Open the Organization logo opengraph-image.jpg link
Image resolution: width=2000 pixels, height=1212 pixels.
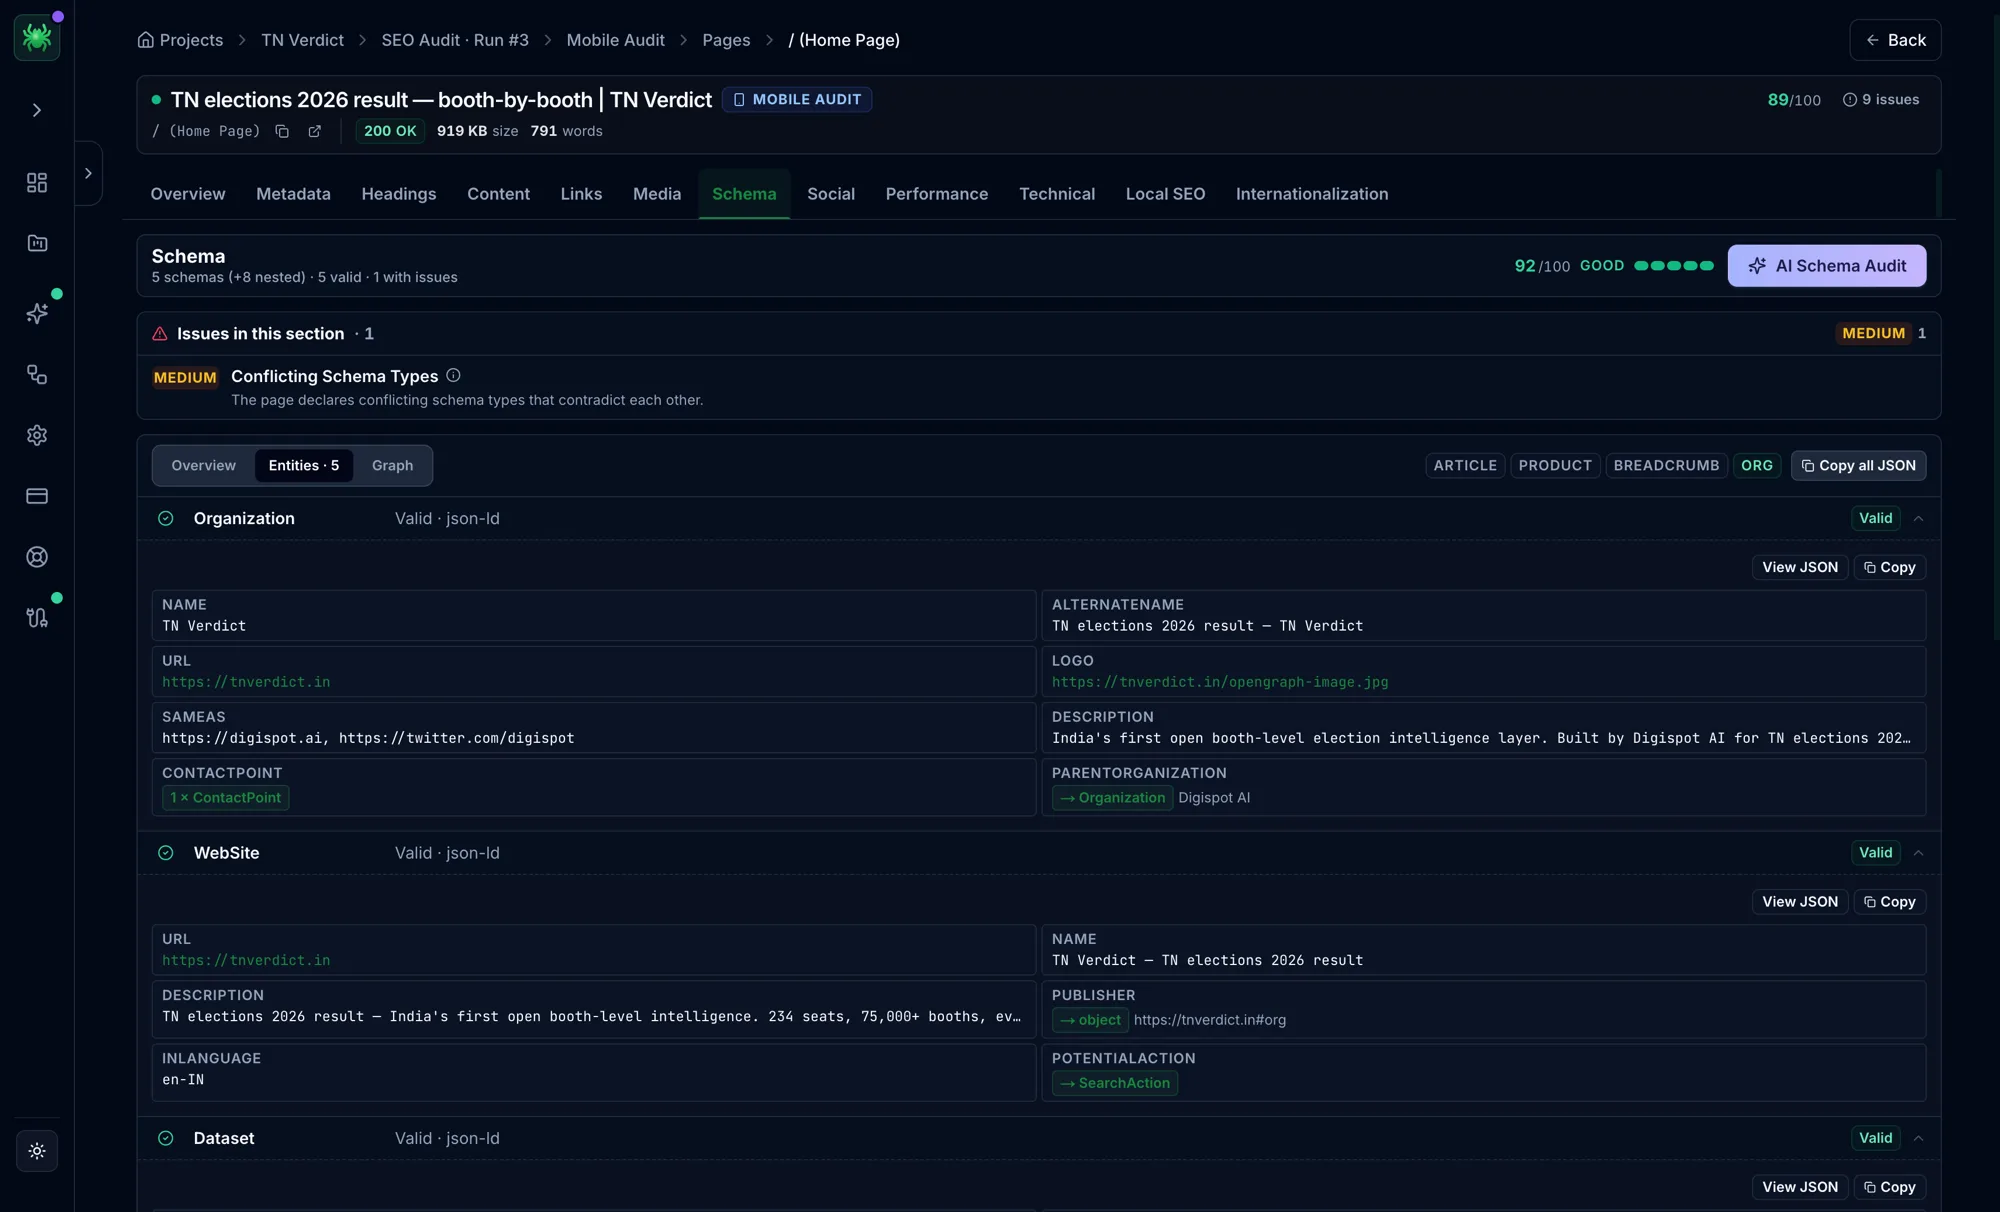tap(1220, 682)
